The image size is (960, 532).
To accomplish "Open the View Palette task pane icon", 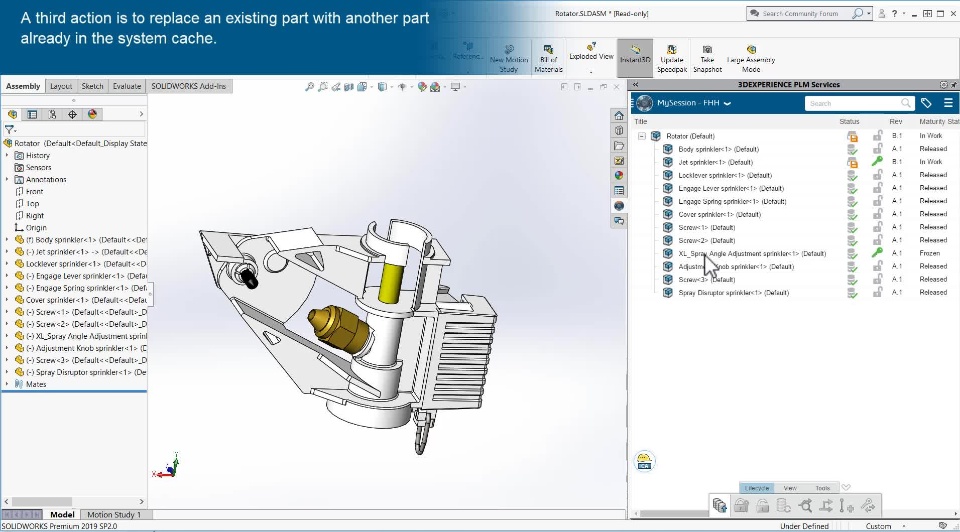I will coord(619,160).
